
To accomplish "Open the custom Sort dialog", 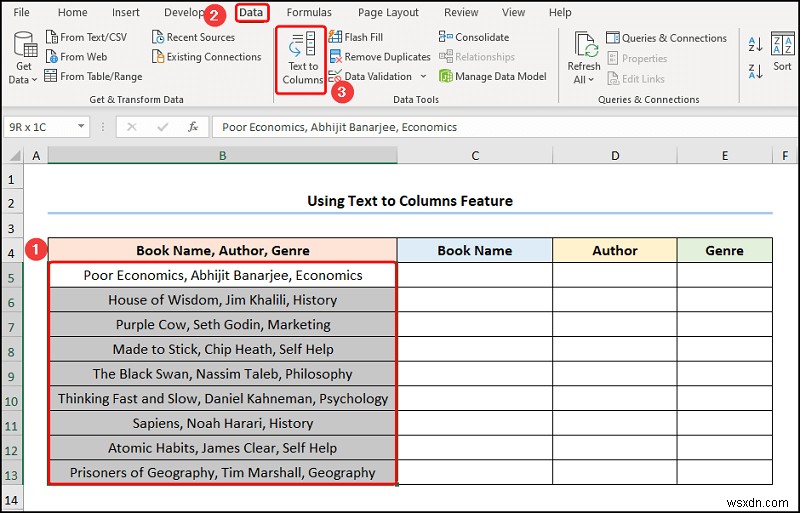I will click(x=782, y=52).
